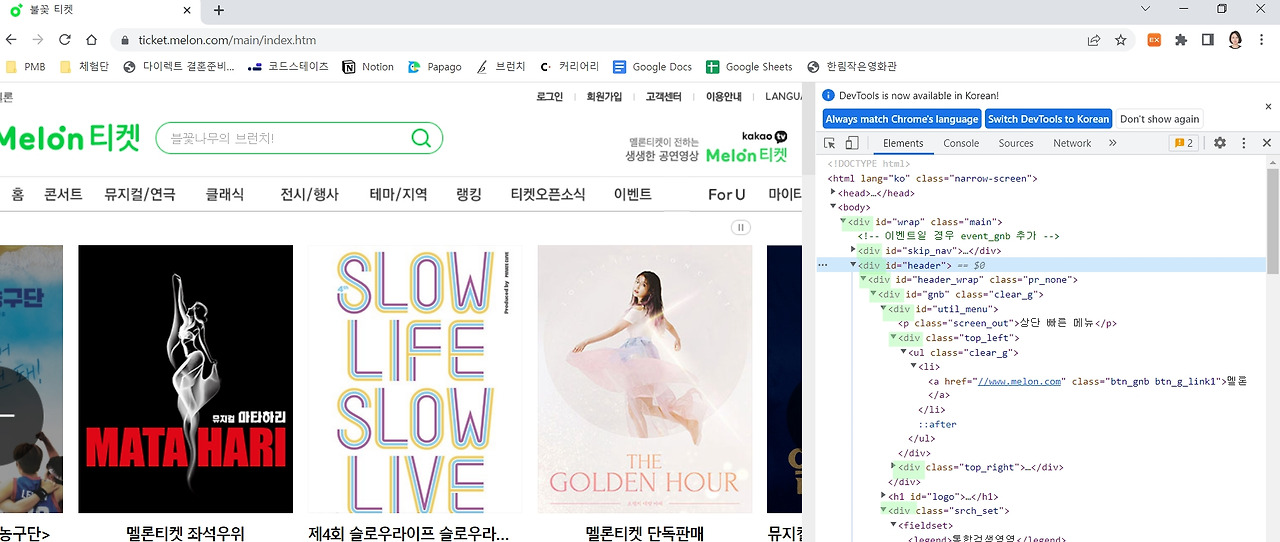The width and height of the screenshot is (1280, 542).
Task: Switch to the Console tab
Action: click(961, 143)
